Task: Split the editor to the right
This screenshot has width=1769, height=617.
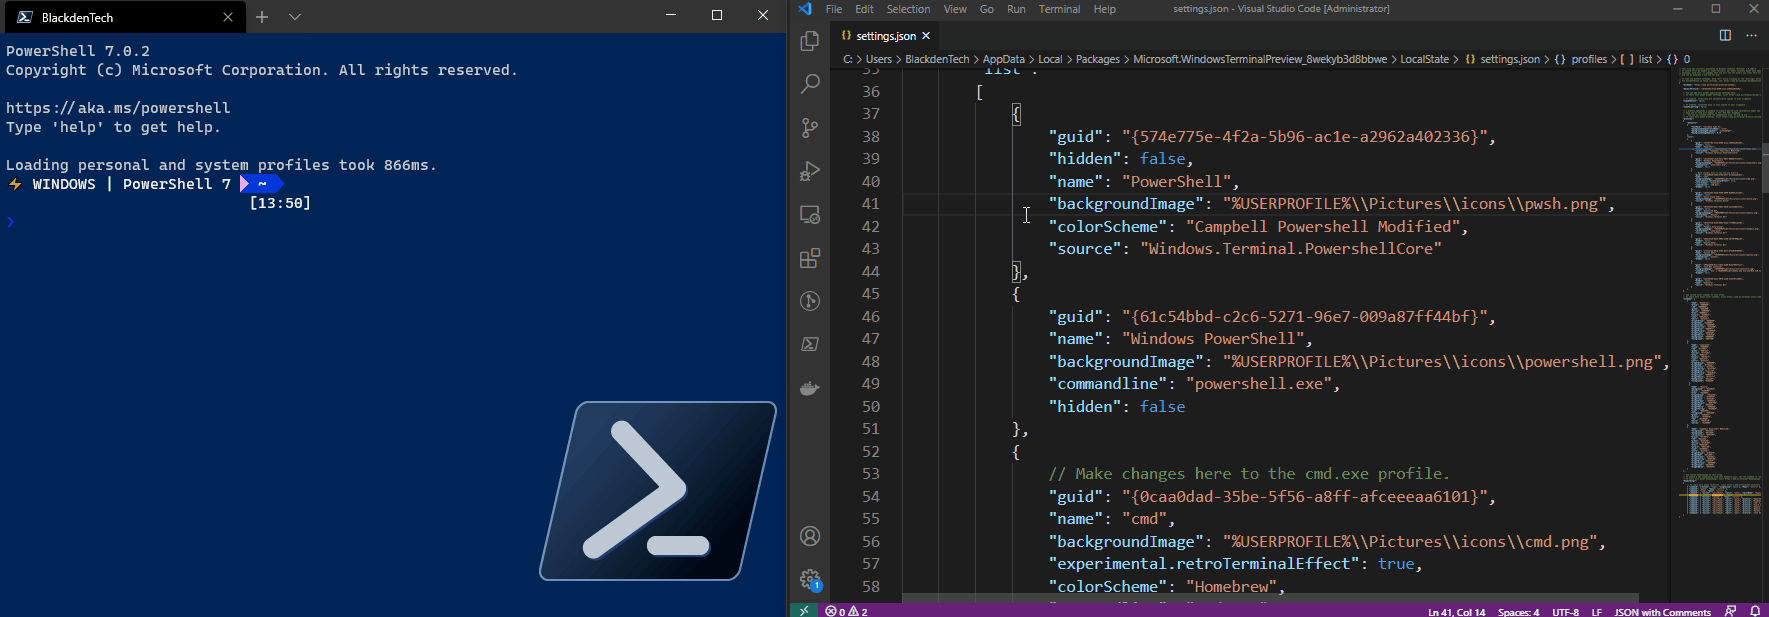Action: click(1725, 35)
